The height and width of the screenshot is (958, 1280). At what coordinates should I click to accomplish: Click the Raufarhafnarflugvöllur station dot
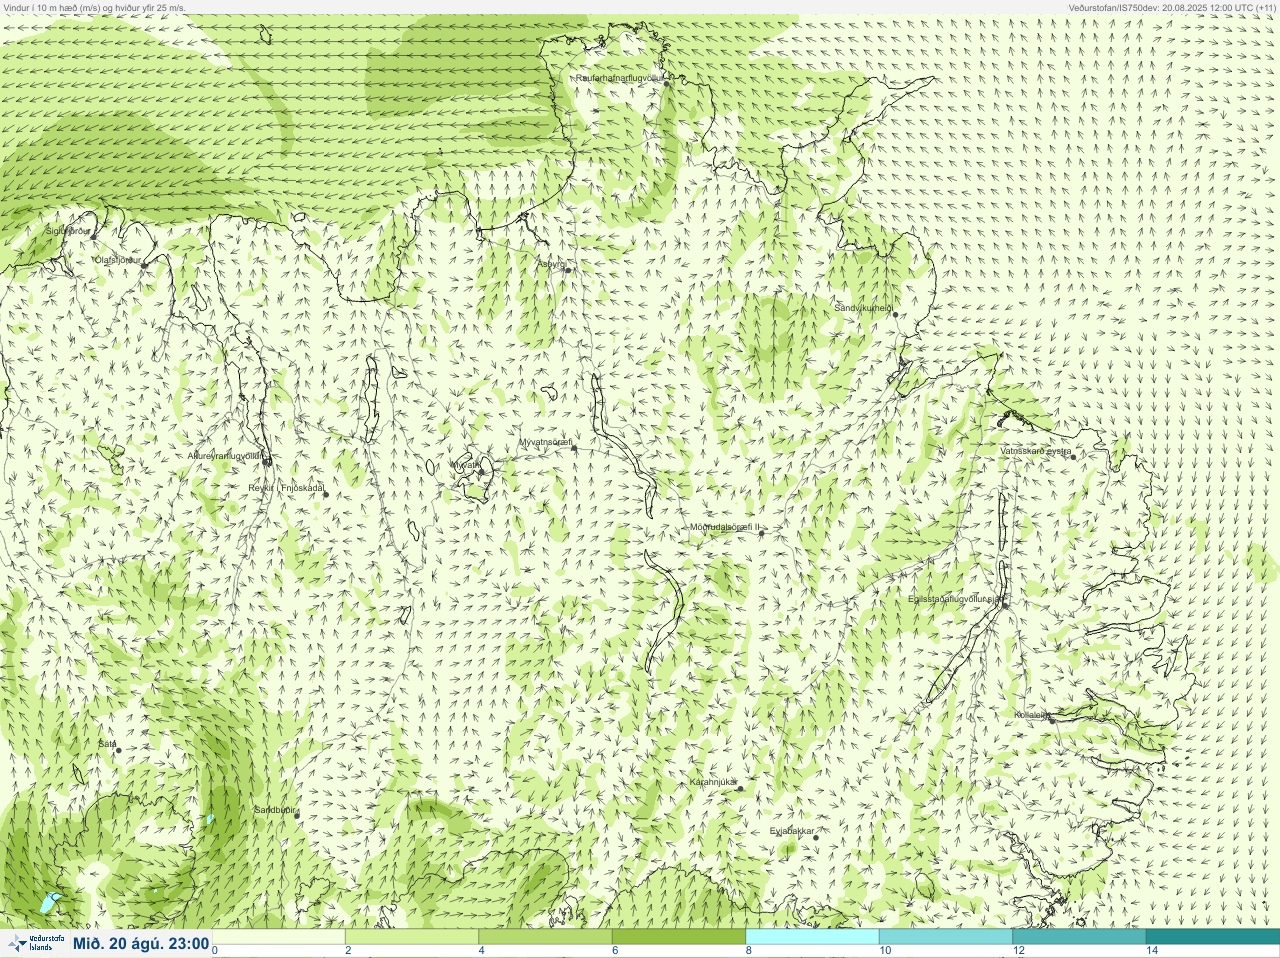click(x=667, y=84)
